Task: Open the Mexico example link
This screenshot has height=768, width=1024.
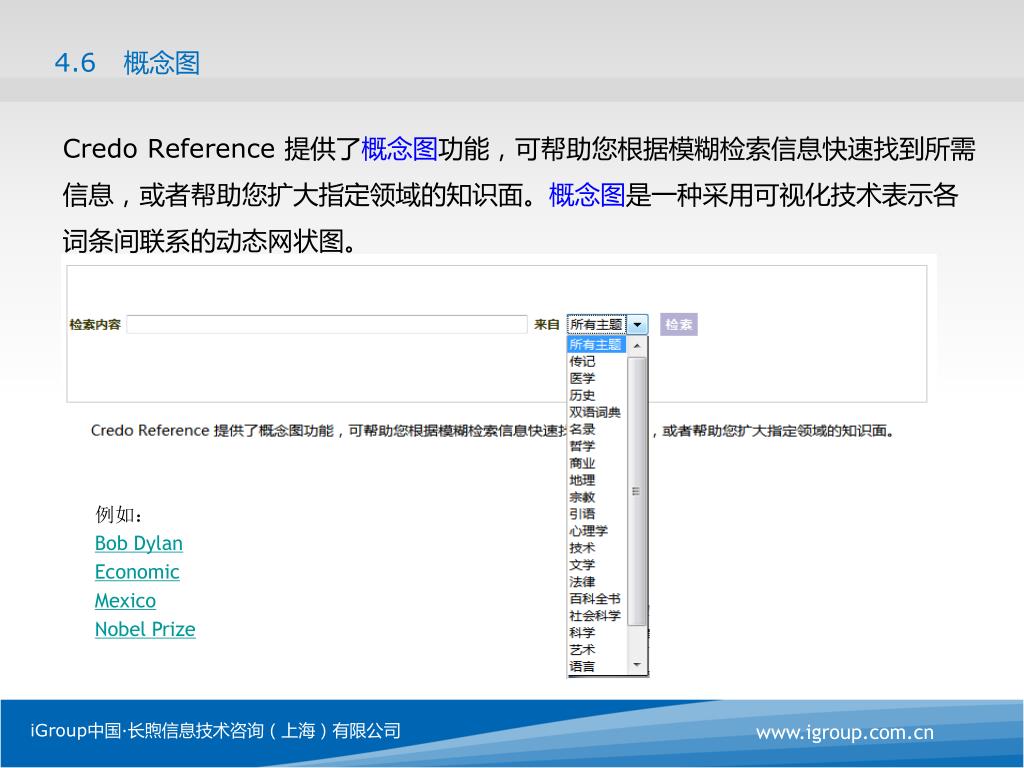Action: pyautogui.click(x=125, y=601)
